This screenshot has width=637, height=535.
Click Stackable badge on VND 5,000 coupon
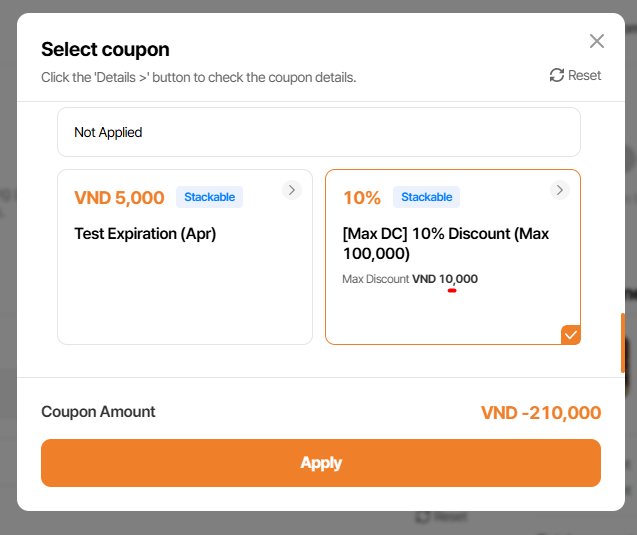[209, 197]
